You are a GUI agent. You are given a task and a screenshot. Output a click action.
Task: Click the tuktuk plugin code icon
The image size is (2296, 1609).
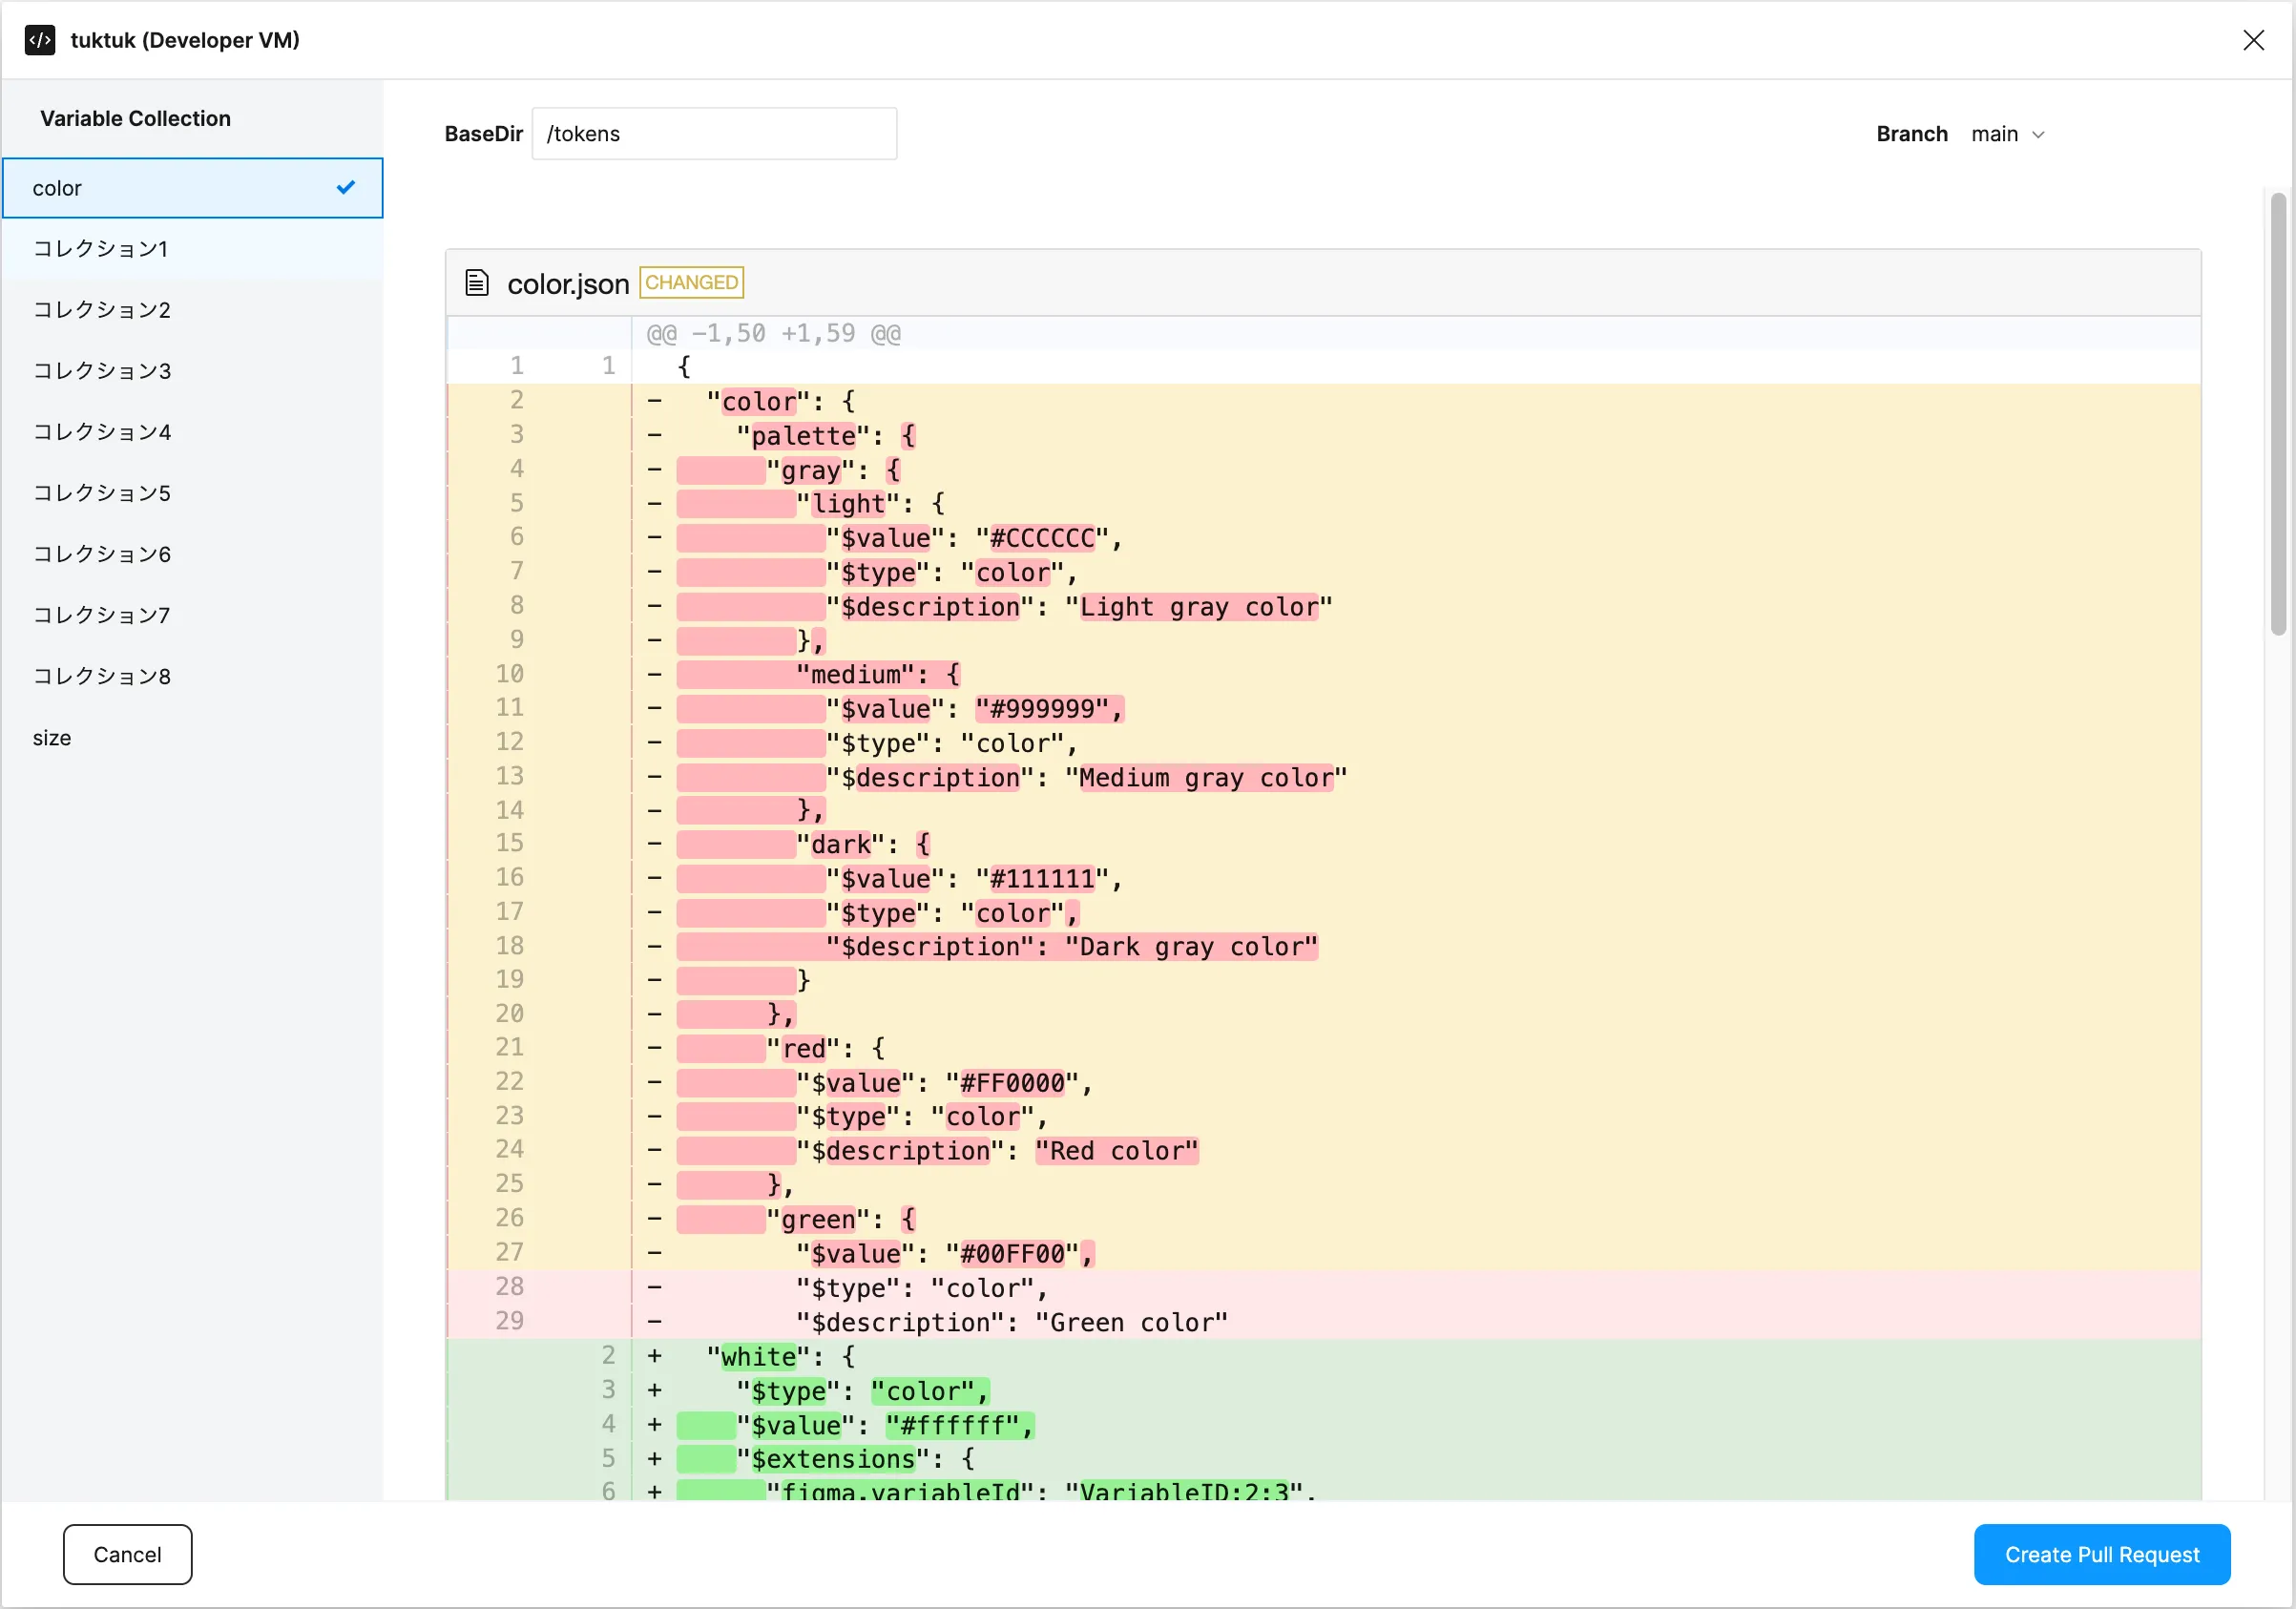pos(40,40)
